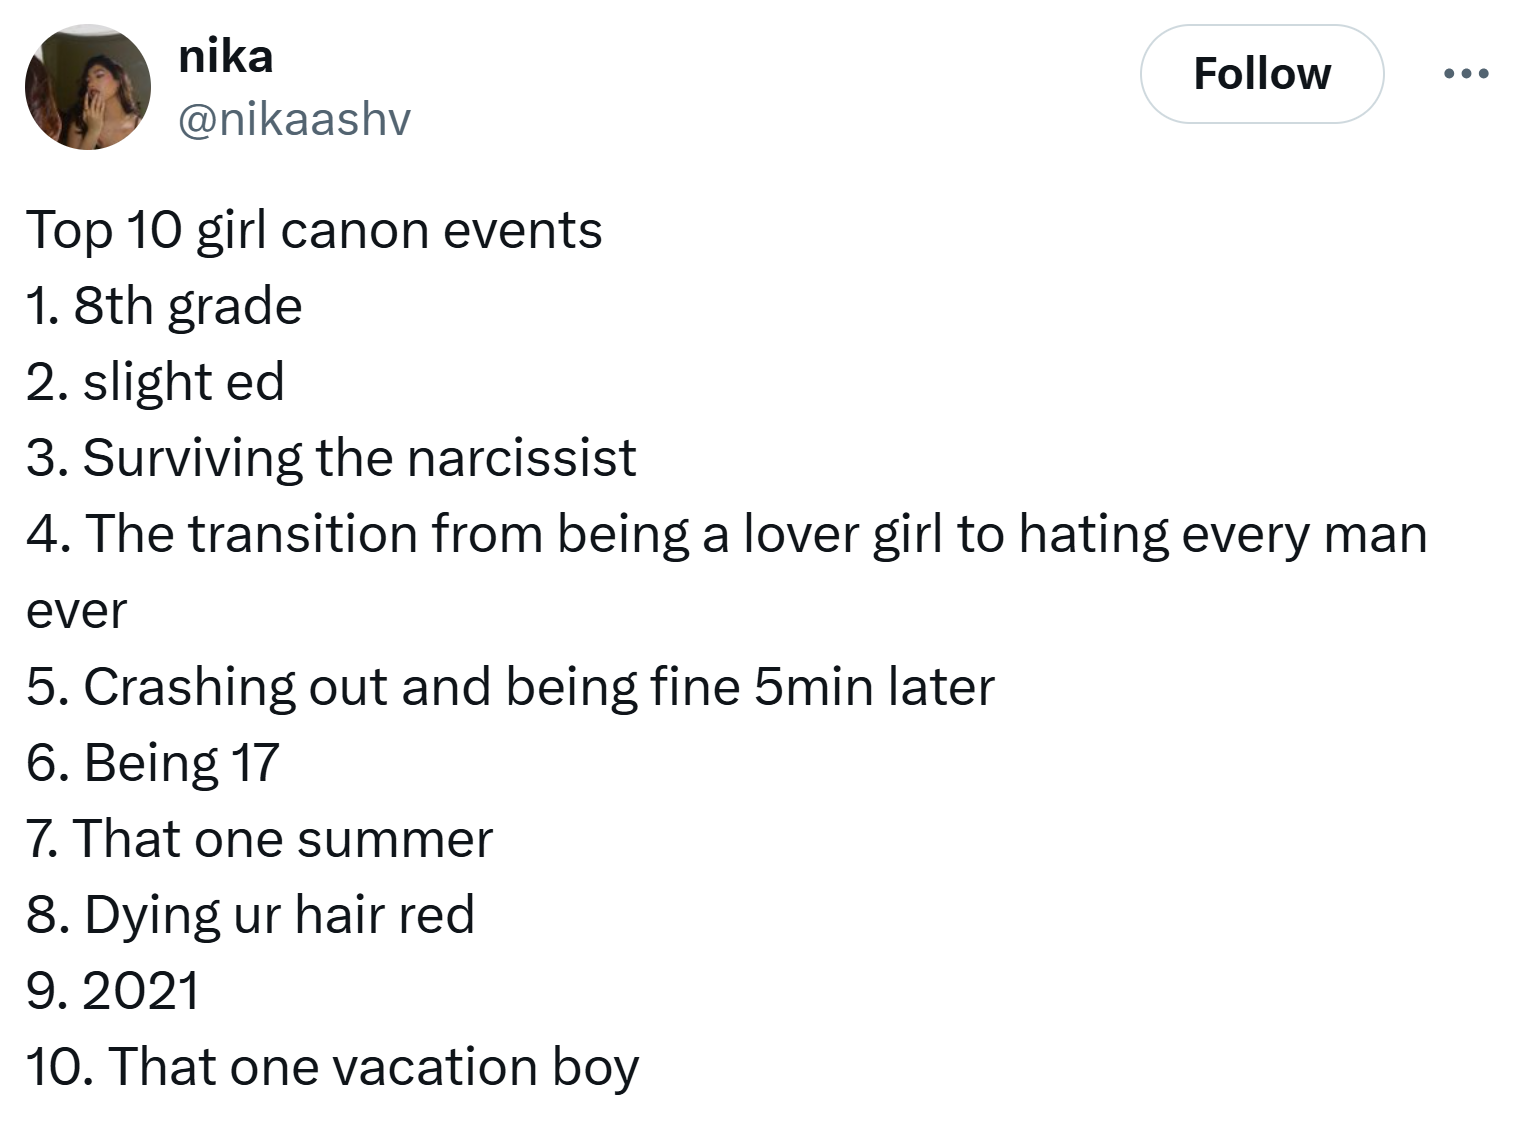Click the '2. slight ed' line
1528x1134 pixels.
pyautogui.click(x=156, y=382)
